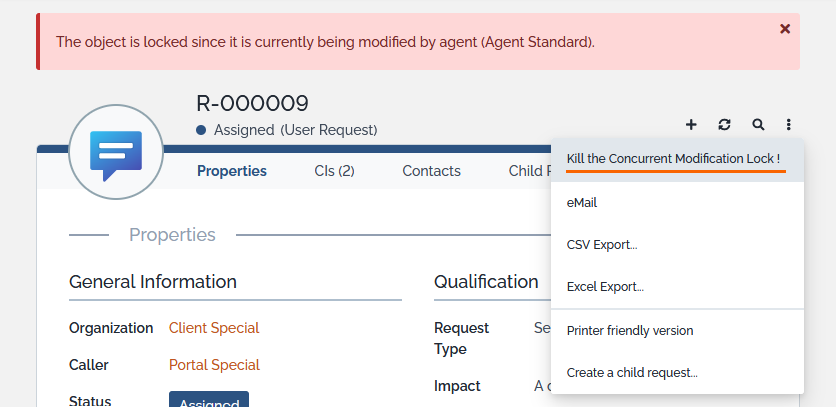The width and height of the screenshot is (836, 407).
Task: Select Kill the Concurrent Modification Lock
Action: point(673,159)
